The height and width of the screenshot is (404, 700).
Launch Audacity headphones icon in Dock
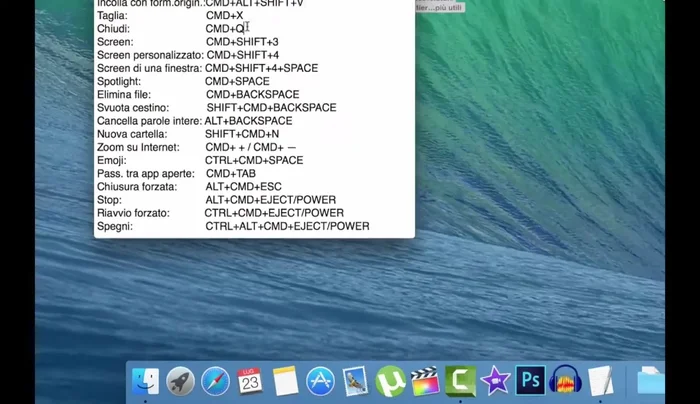point(565,380)
